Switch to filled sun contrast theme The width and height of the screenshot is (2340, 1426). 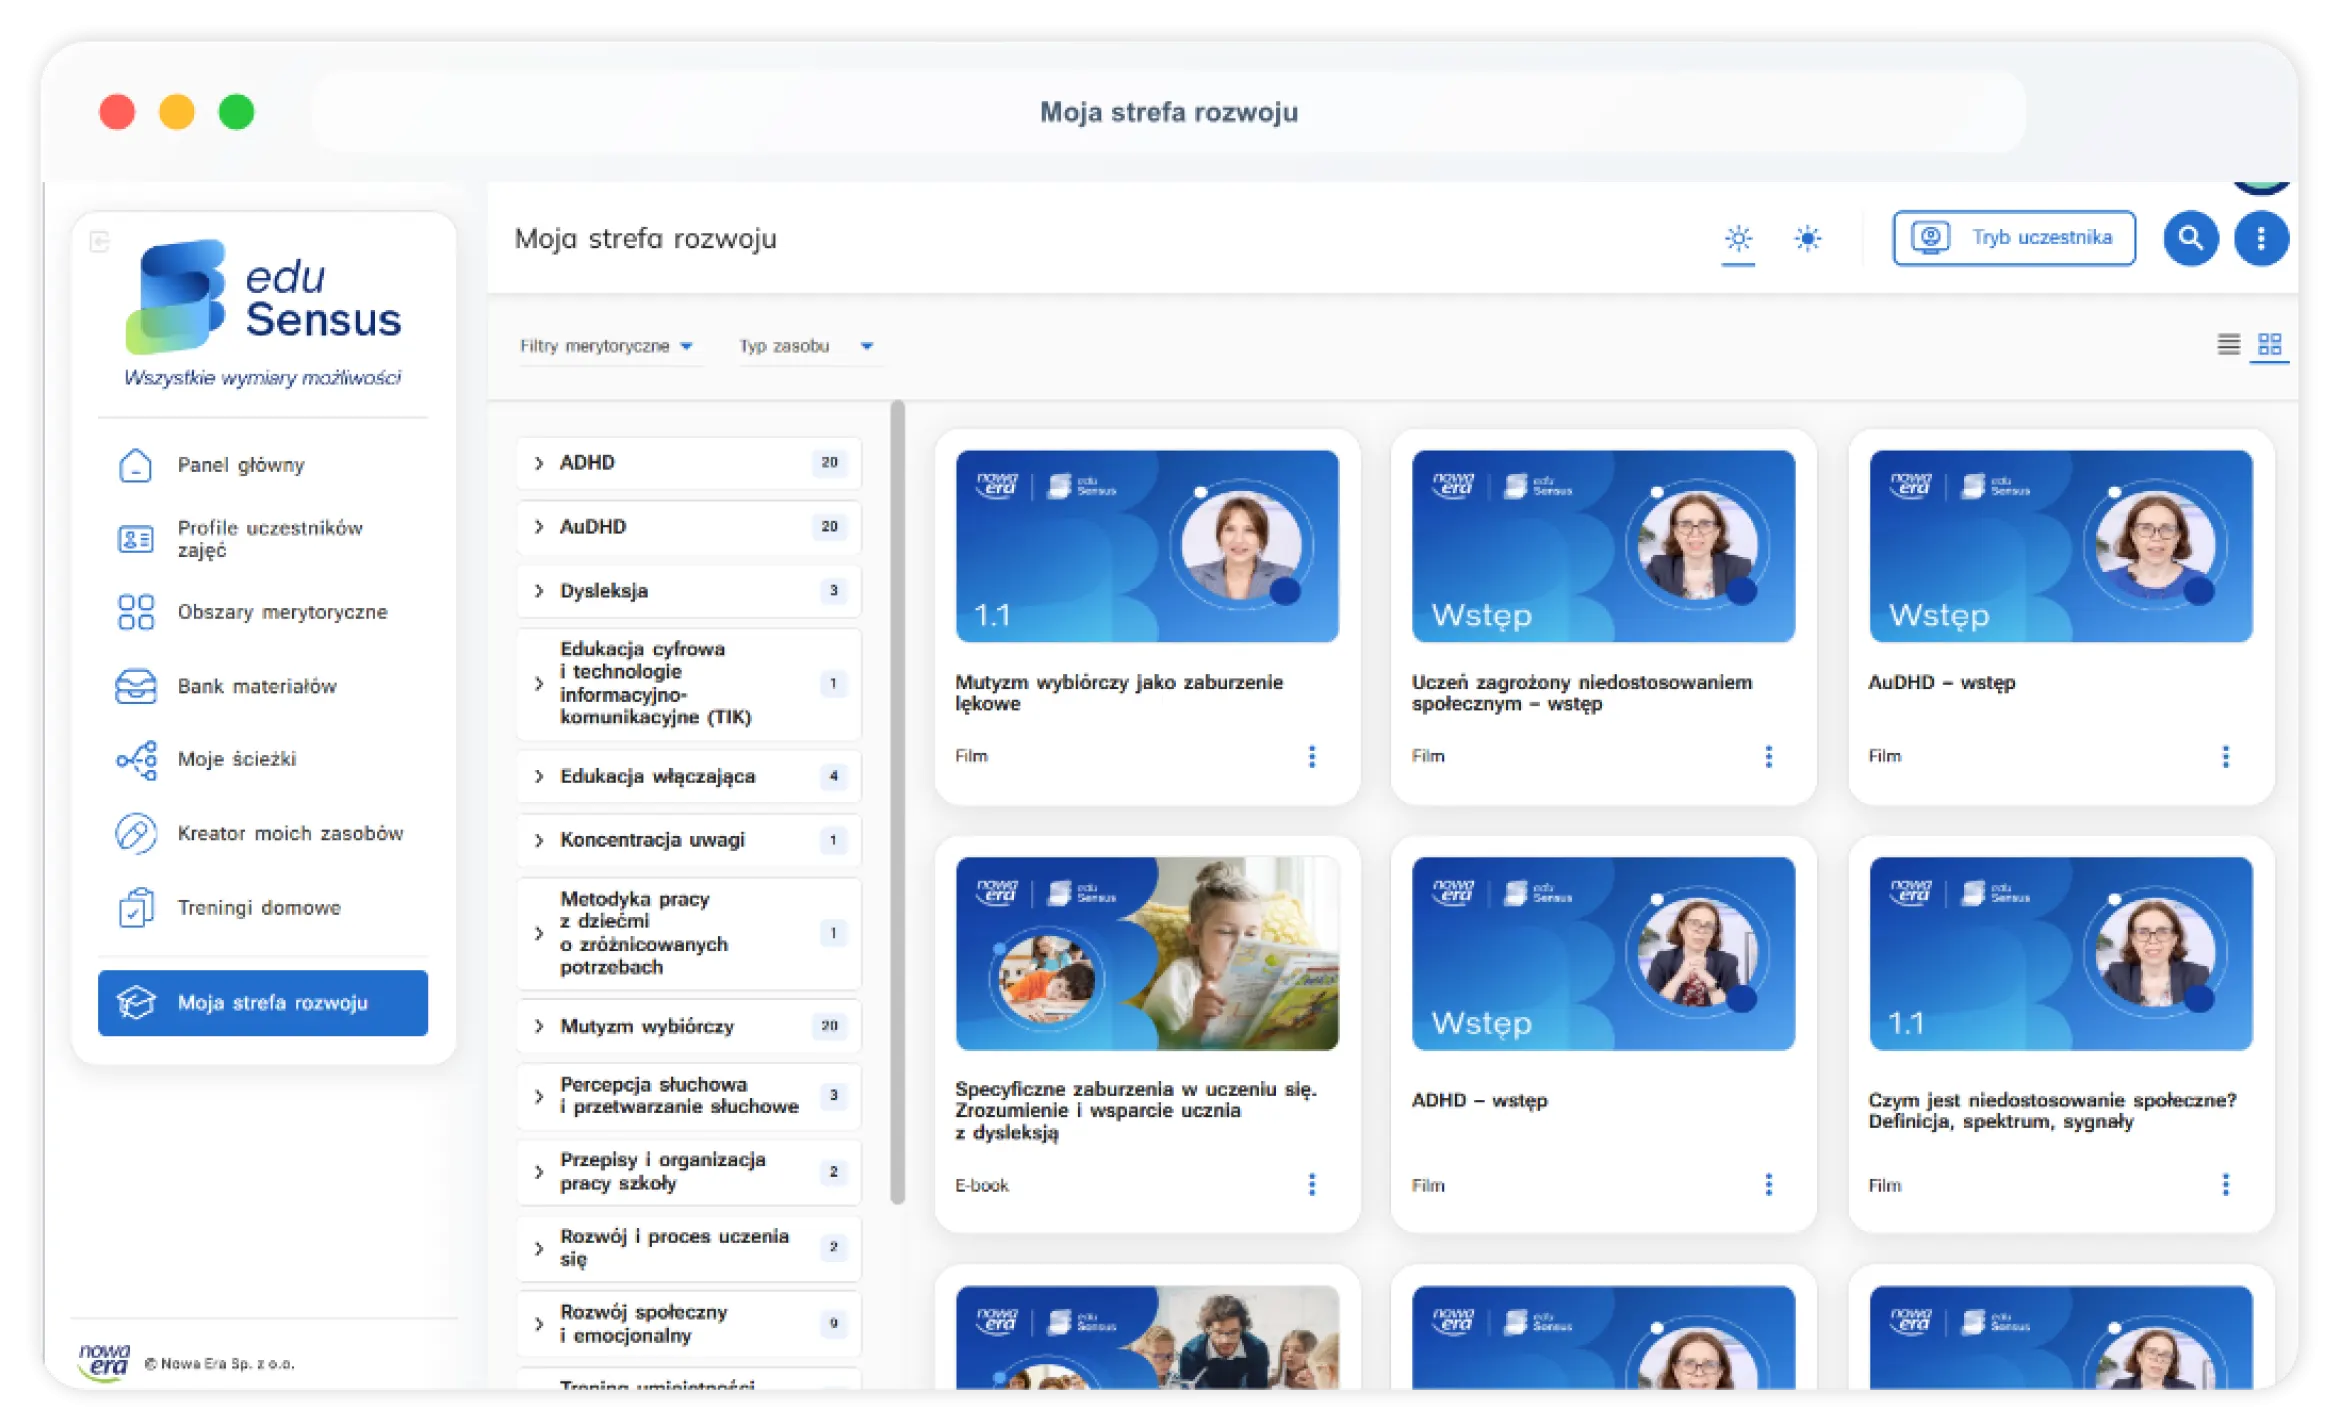click(x=1807, y=239)
